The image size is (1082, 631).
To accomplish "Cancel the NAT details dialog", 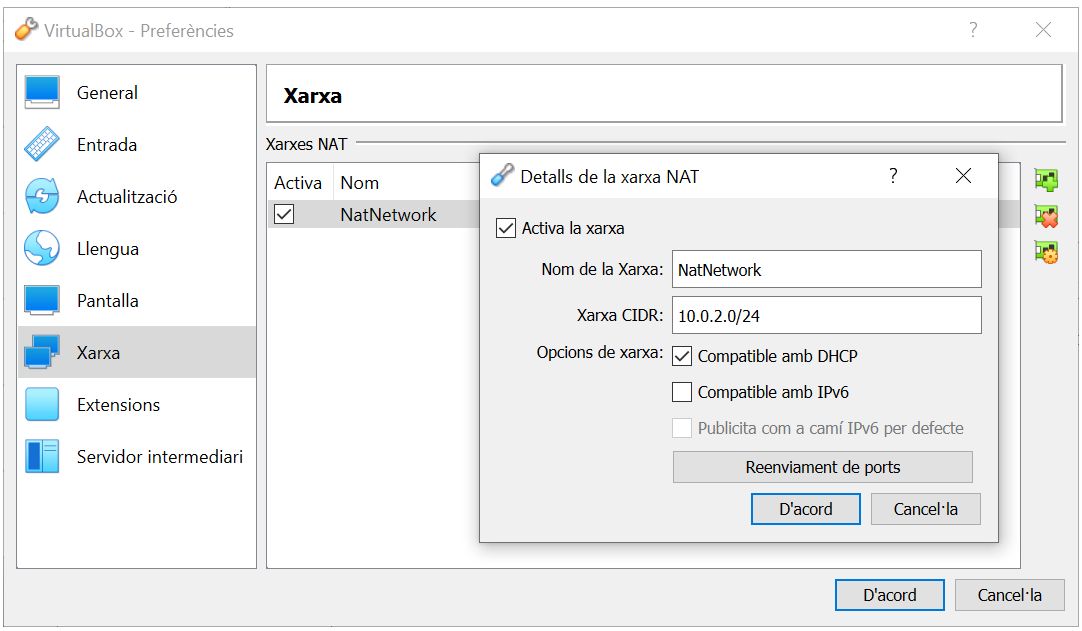I will pyautogui.click(x=925, y=509).
